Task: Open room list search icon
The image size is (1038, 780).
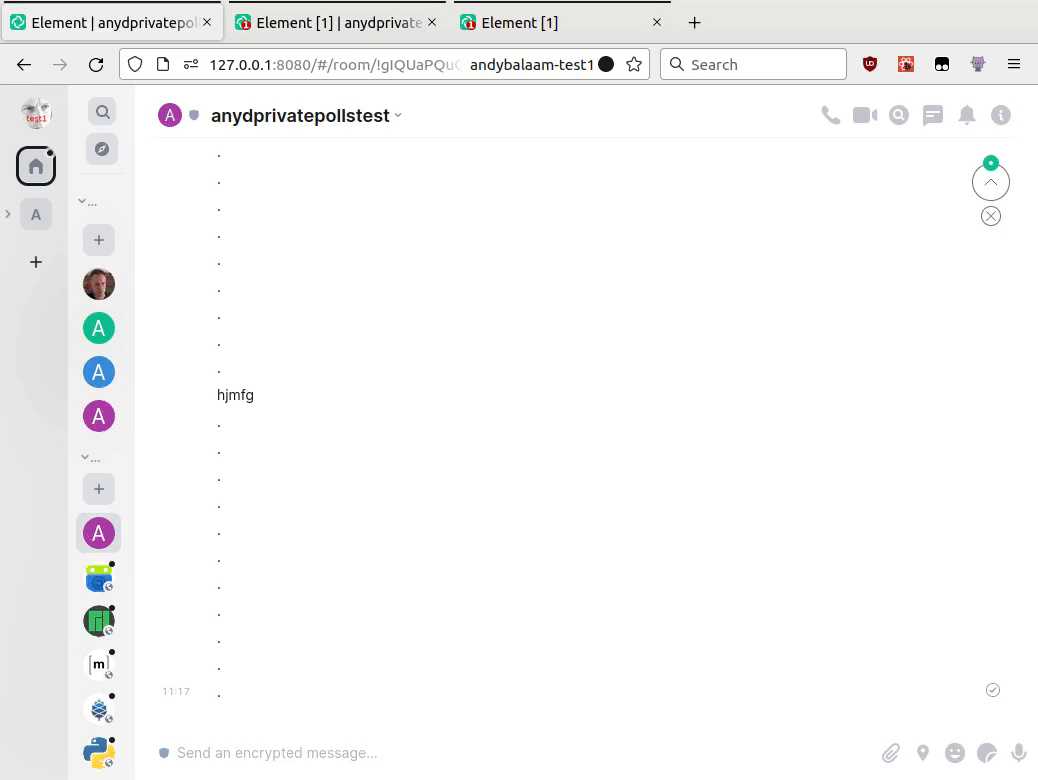Action: [x=102, y=112]
